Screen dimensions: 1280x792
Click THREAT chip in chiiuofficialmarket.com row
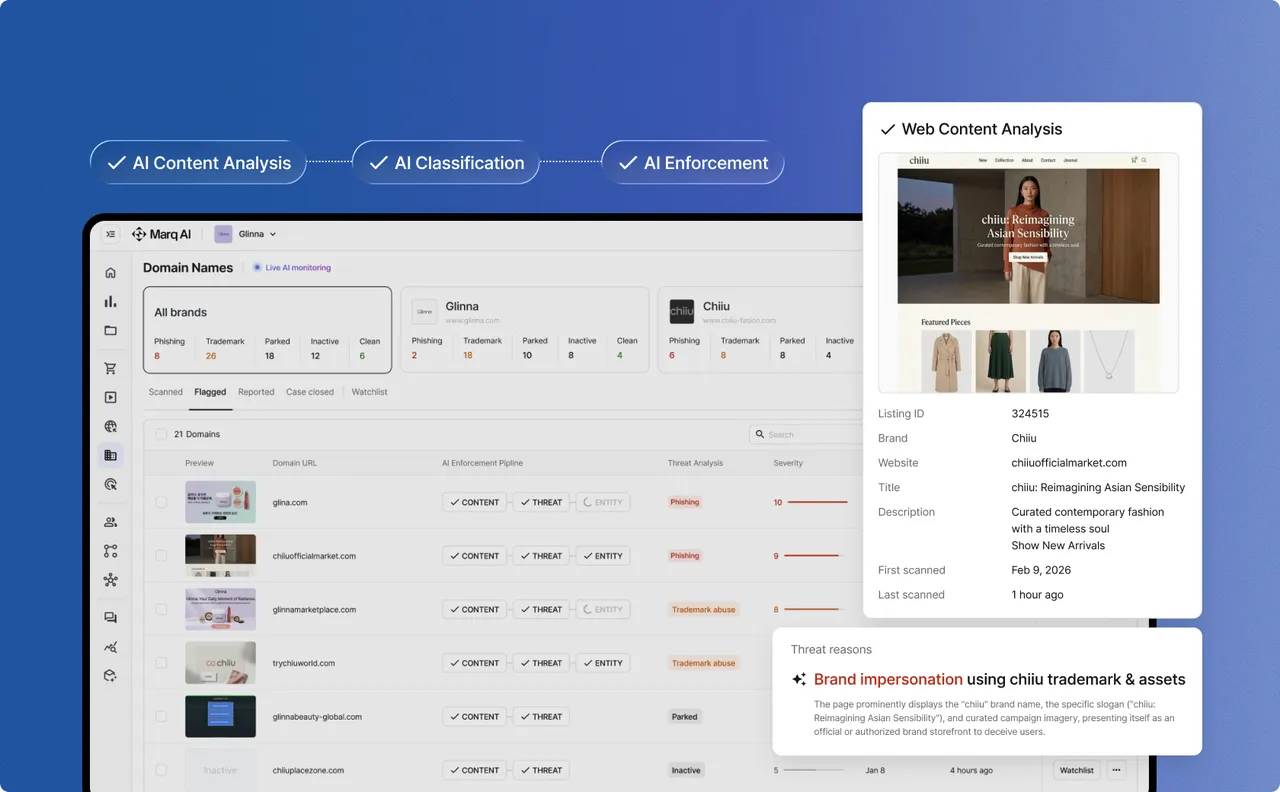click(x=542, y=556)
